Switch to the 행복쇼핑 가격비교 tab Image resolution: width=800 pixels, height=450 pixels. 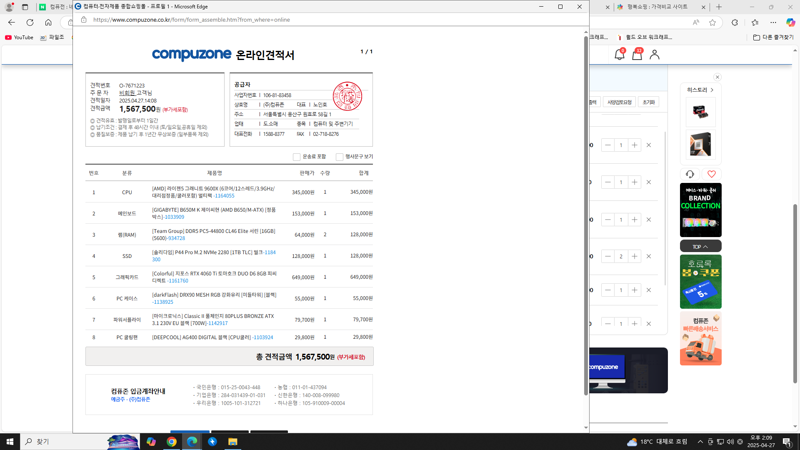[657, 7]
